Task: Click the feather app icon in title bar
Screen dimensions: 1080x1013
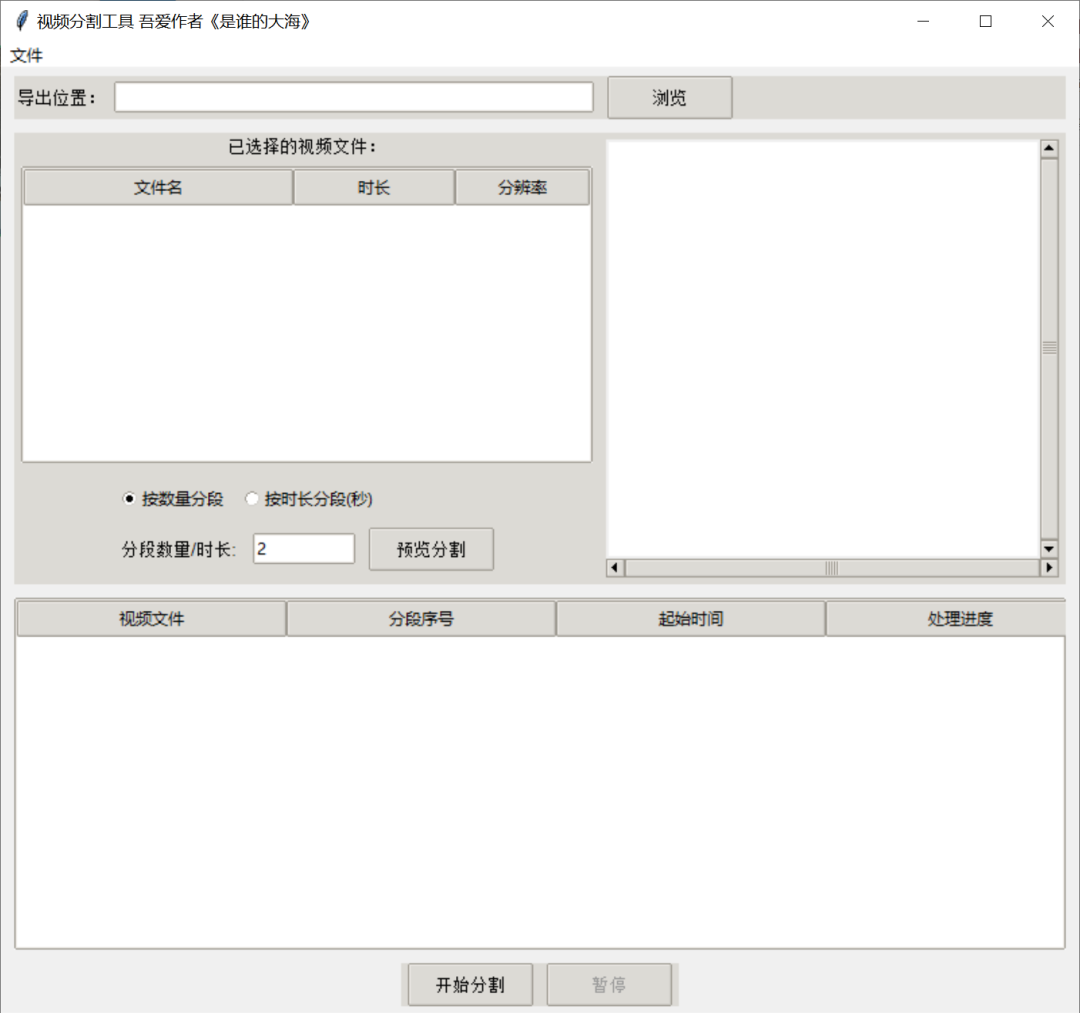Action: click(21, 21)
